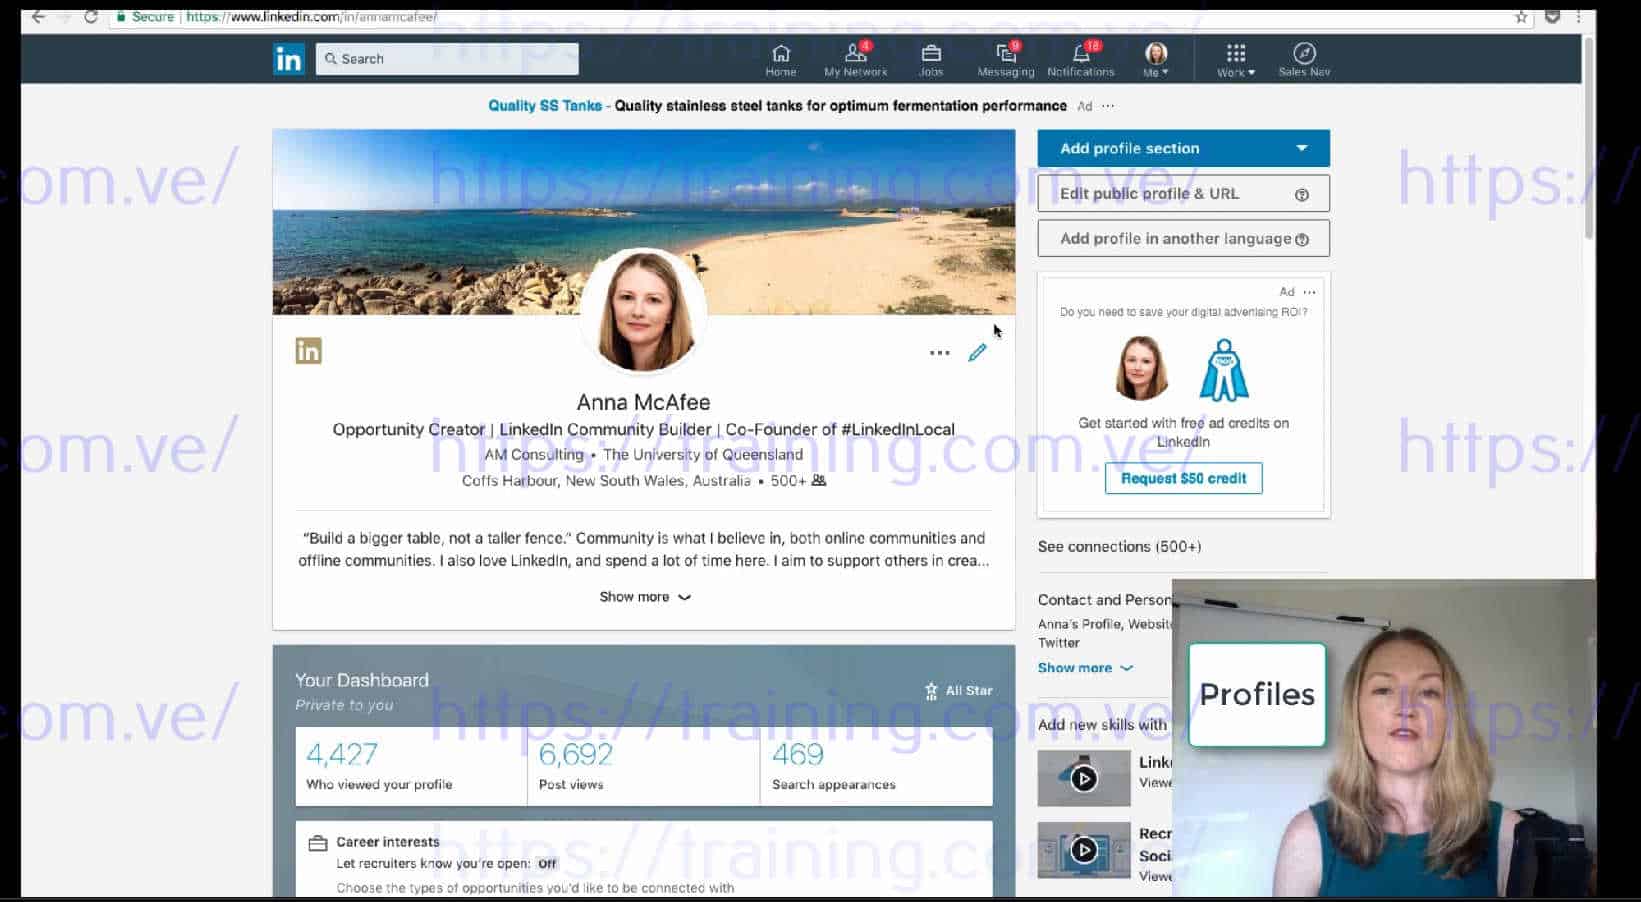The width and height of the screenshot is (1641, 902).
Task: Click the gold LinkedIn Premium badge
Action: [308, 351]
